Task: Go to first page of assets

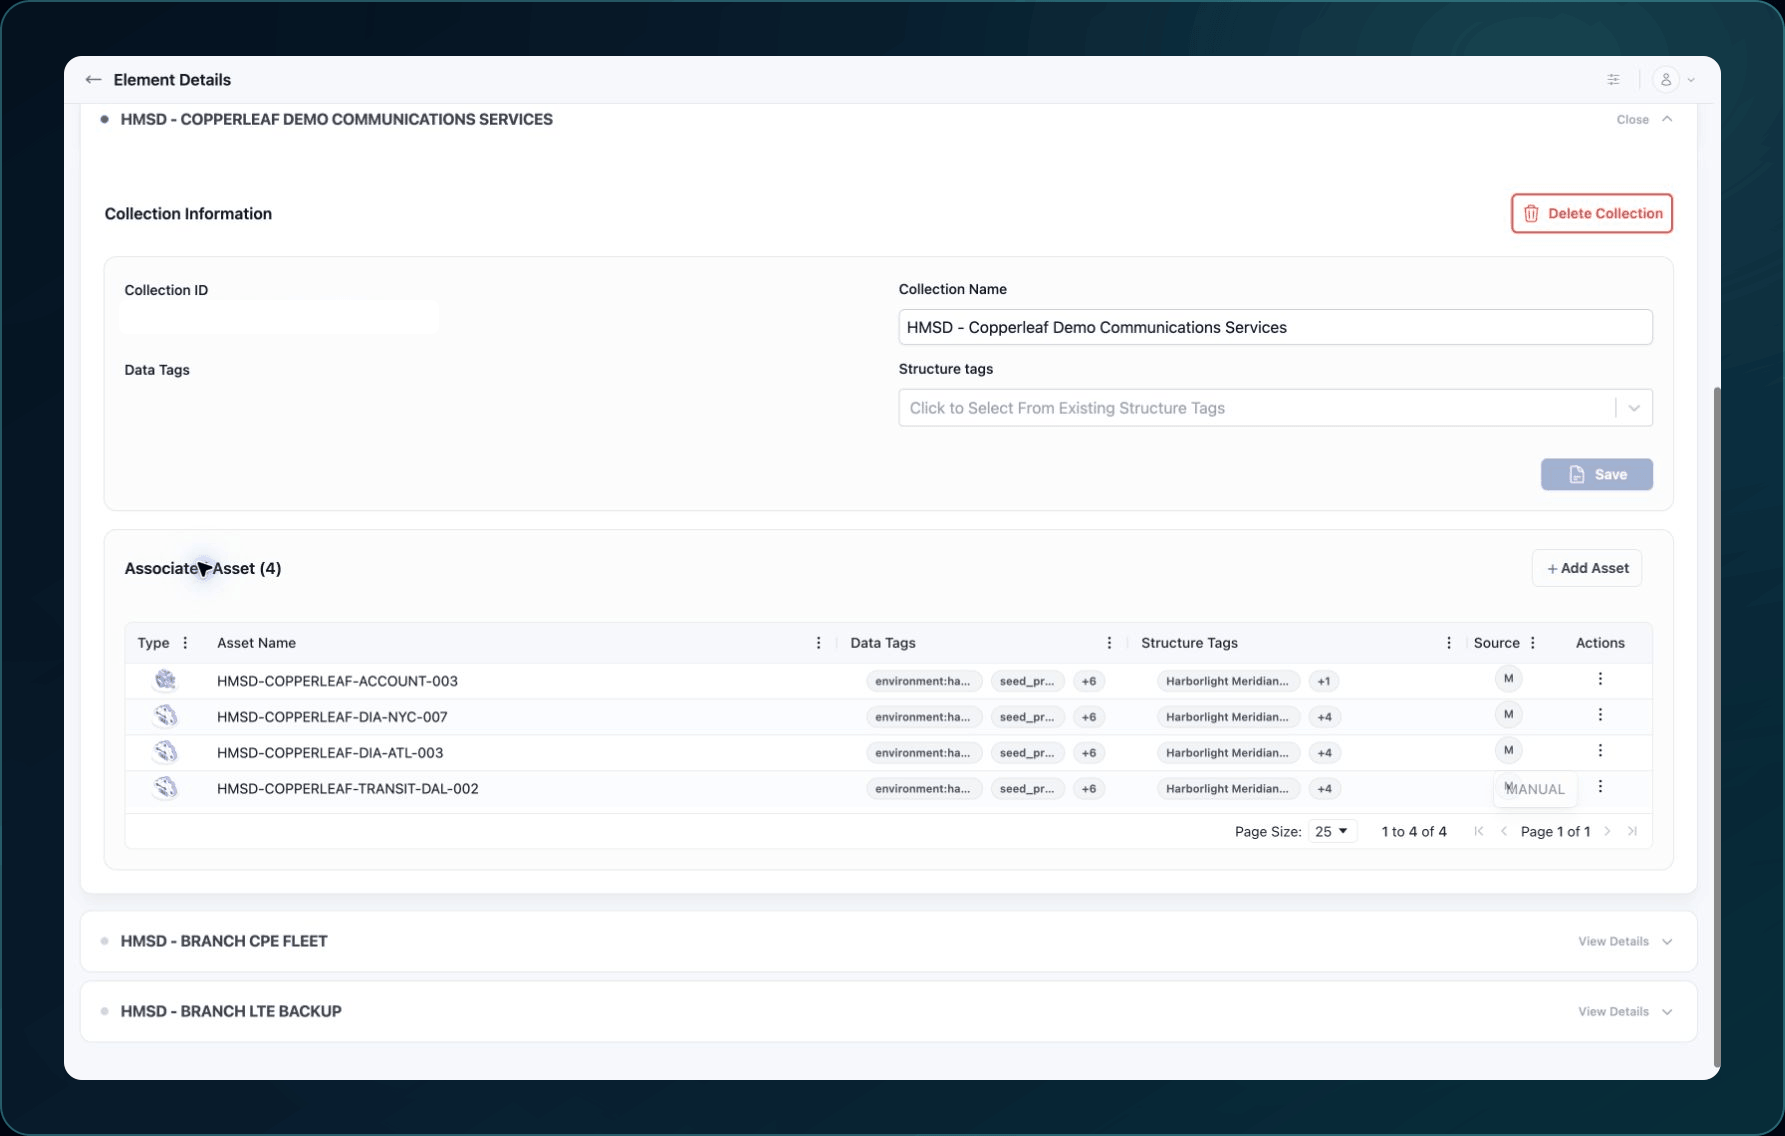Action: coord(1479,832)
